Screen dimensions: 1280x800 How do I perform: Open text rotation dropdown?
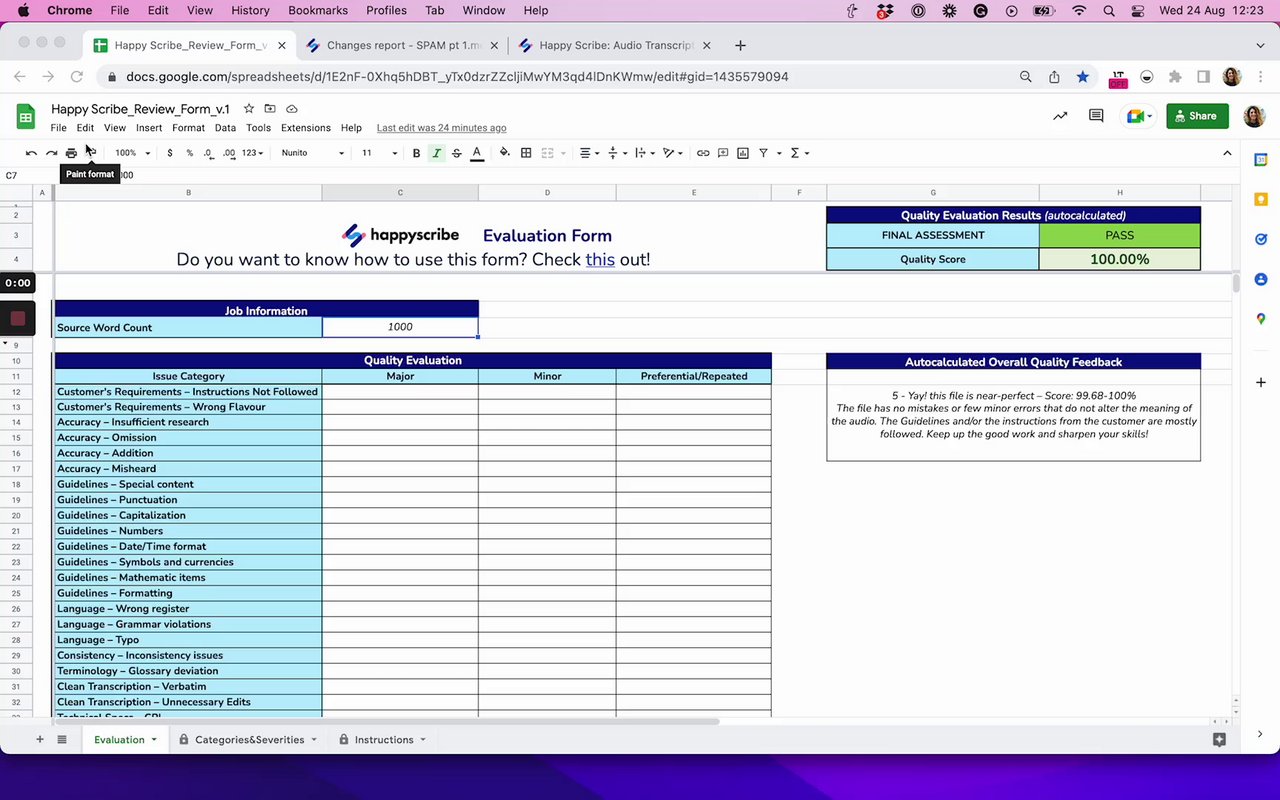(x=673, y=153)
